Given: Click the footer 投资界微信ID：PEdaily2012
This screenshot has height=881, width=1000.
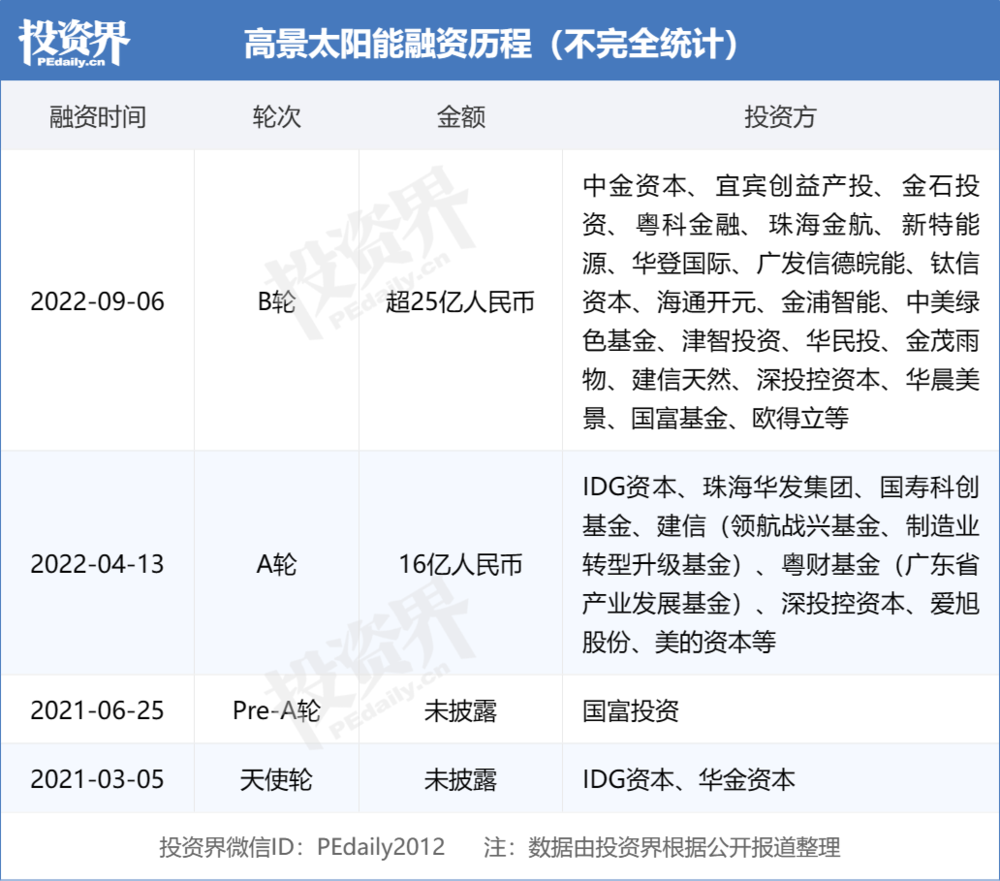Looking at the screenshot, I should point(302,847).
